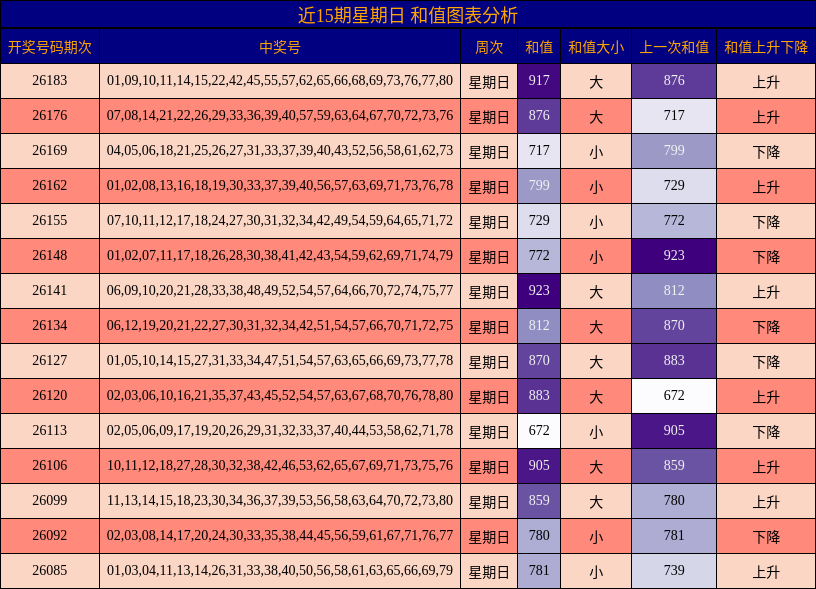Select draw number 26085
816x589 pixels.
point(49,570)
